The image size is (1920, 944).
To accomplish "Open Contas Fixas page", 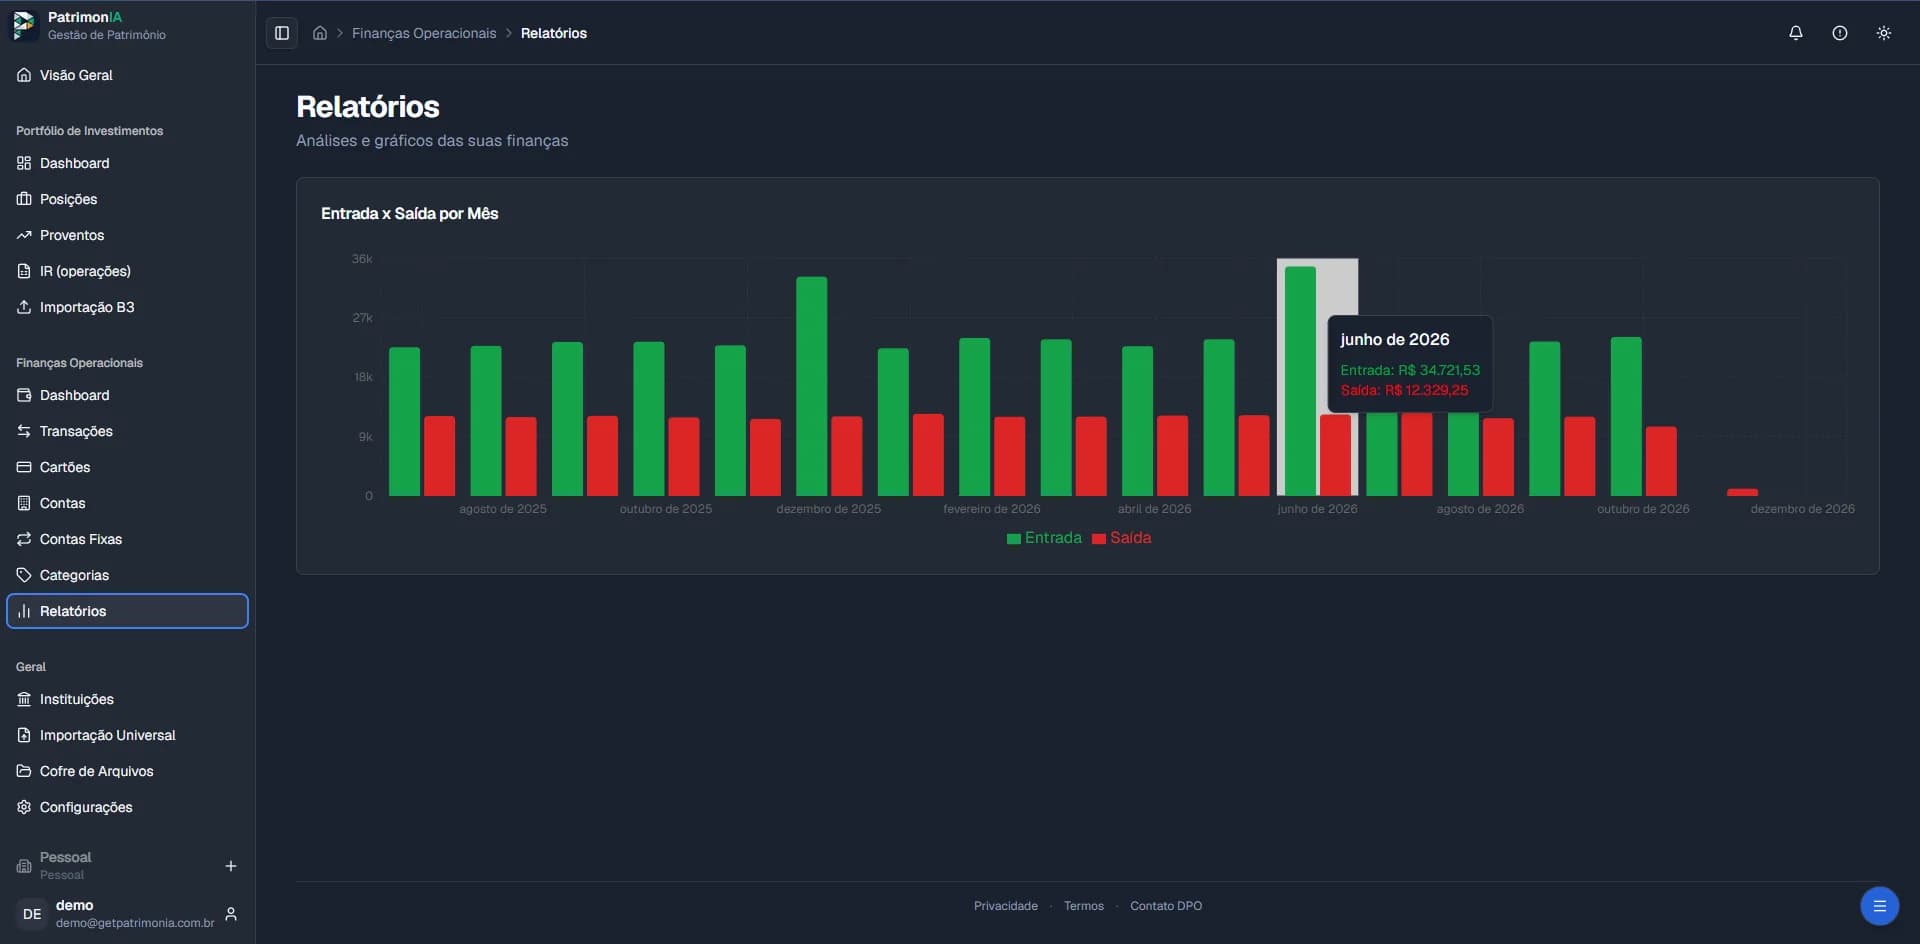I will tap(127, 539).
